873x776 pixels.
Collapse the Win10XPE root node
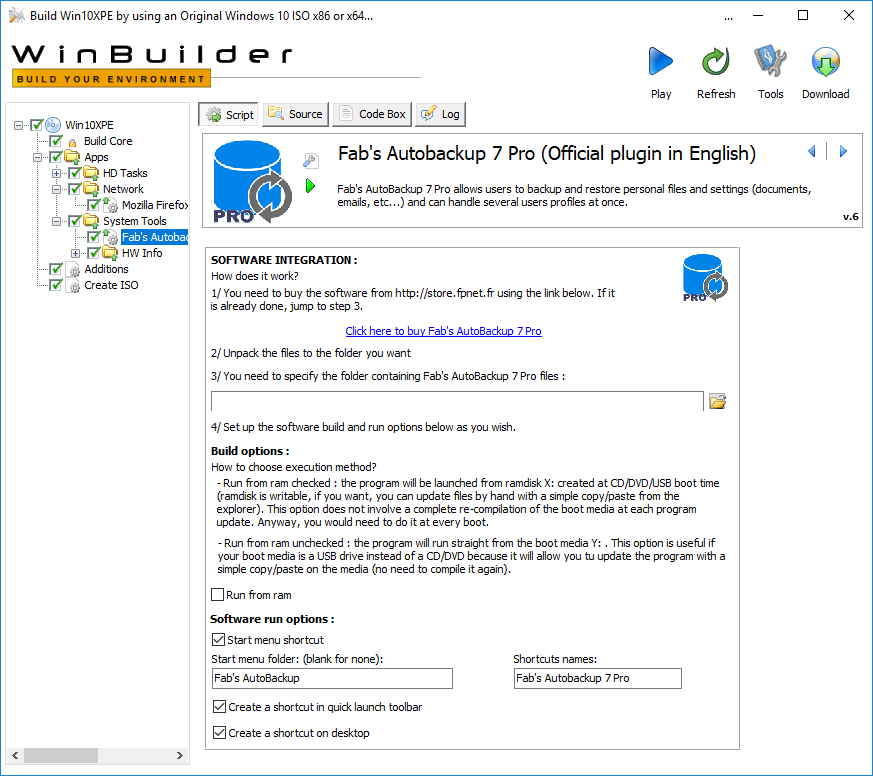point(18,125)
